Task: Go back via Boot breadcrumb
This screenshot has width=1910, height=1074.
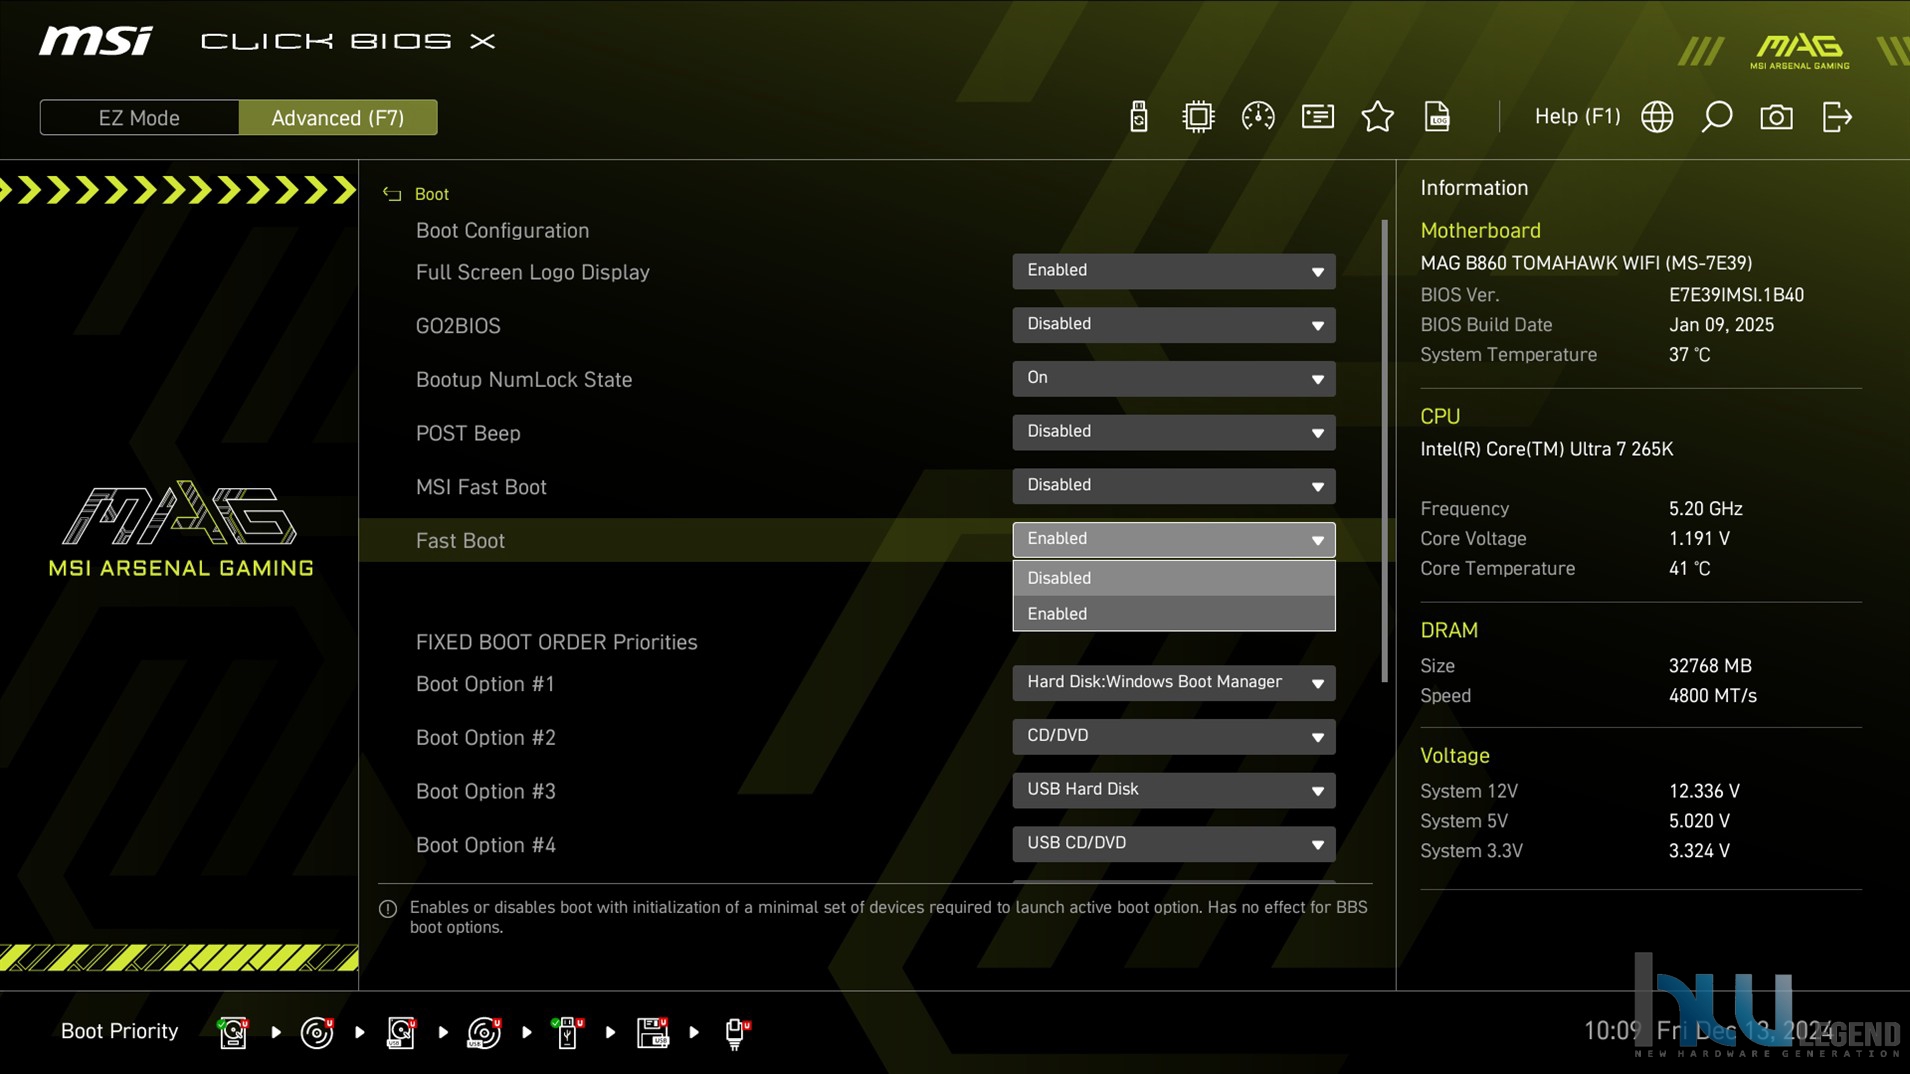Action: tap(432, 194)
